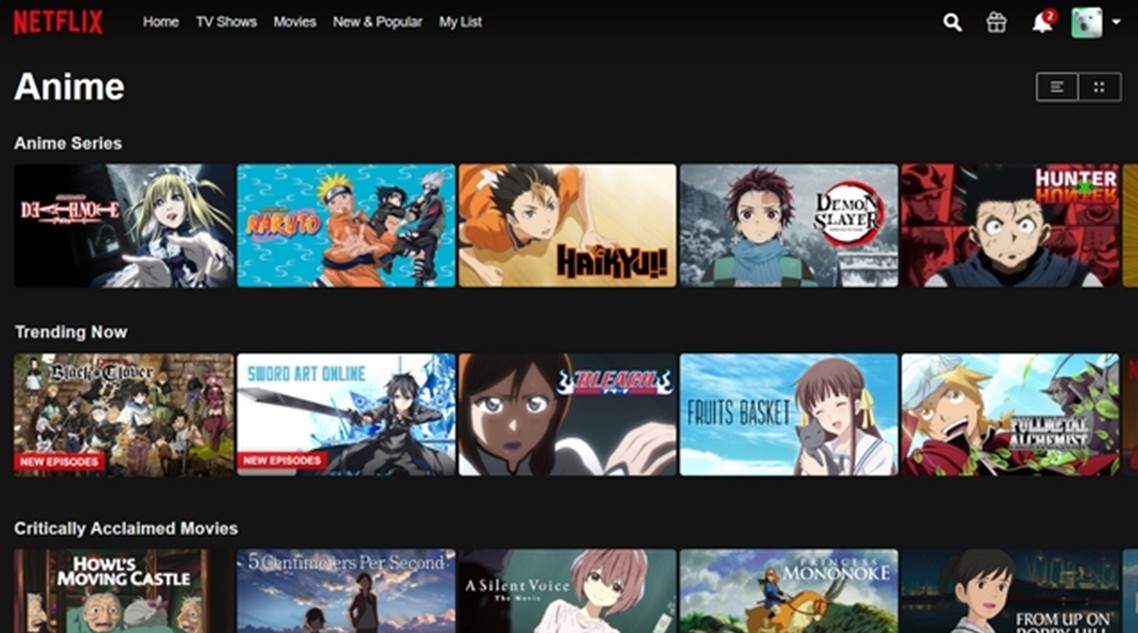Select the Princess Mononoke thumbnail
The image size is (1138, 633).
click(x=789, y=591)
